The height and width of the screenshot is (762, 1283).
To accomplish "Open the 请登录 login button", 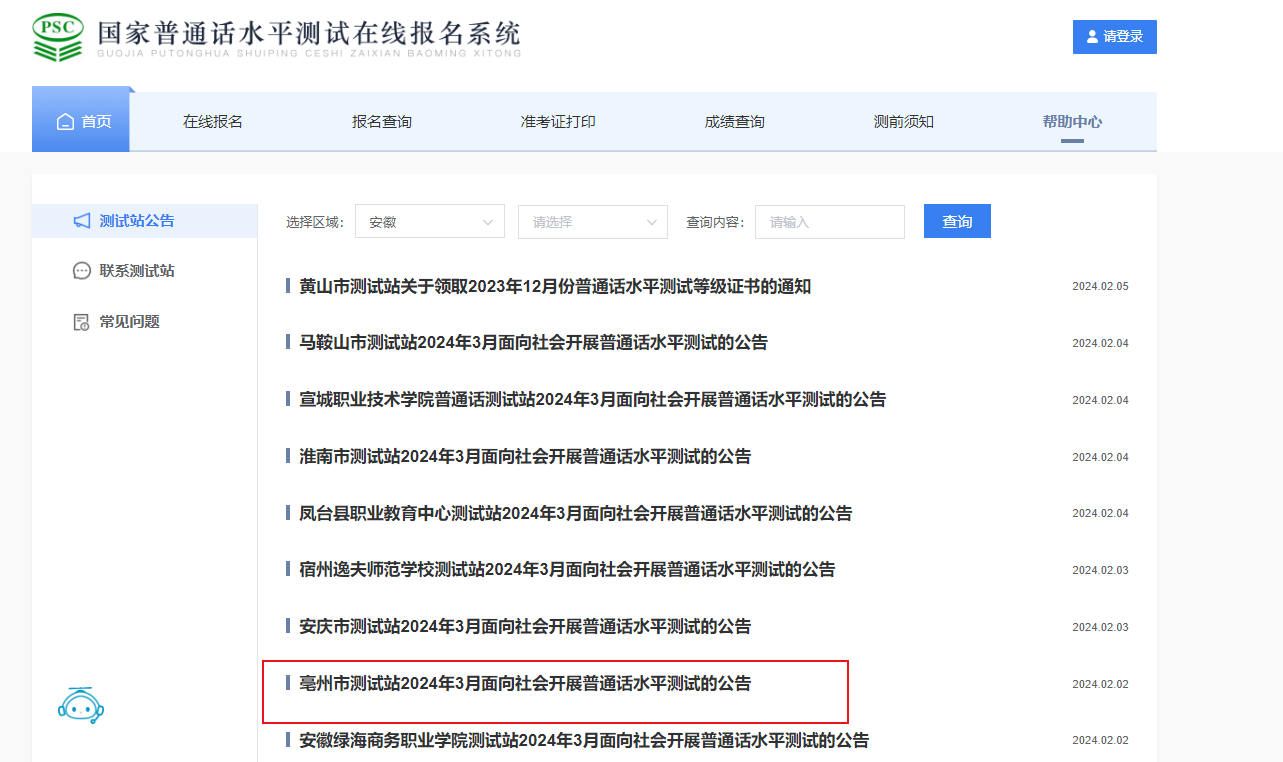I will pos(1115,37).
